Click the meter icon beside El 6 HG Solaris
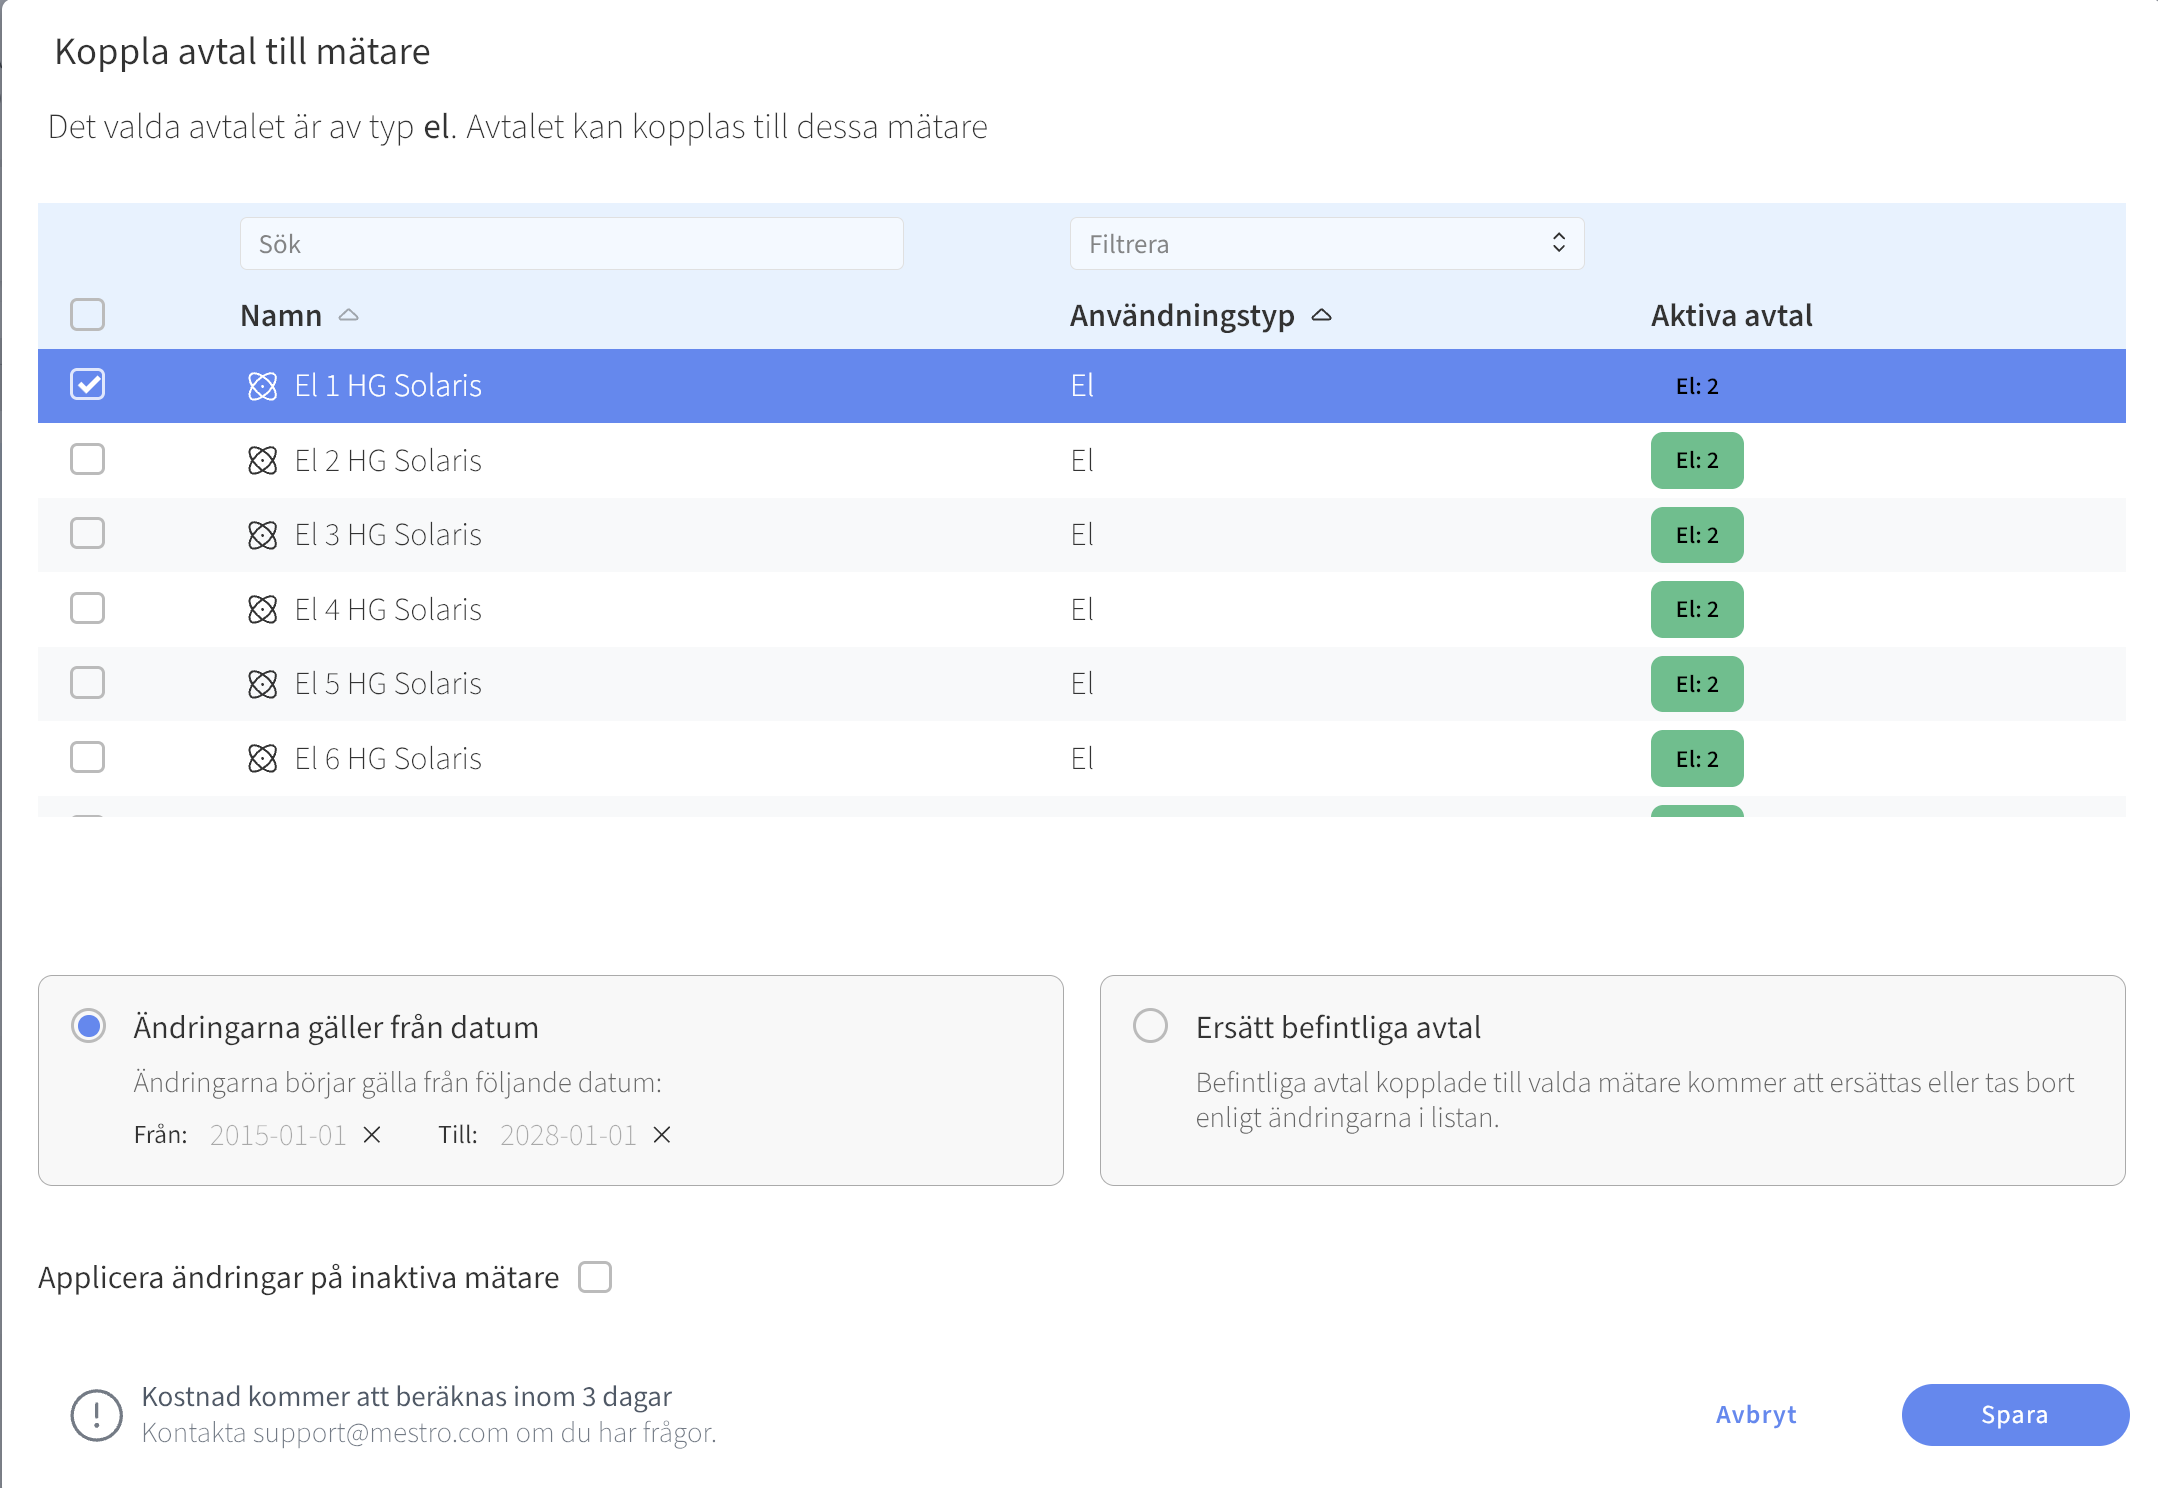This screenshot has height=1488, width=2158. tap(262, 759)
